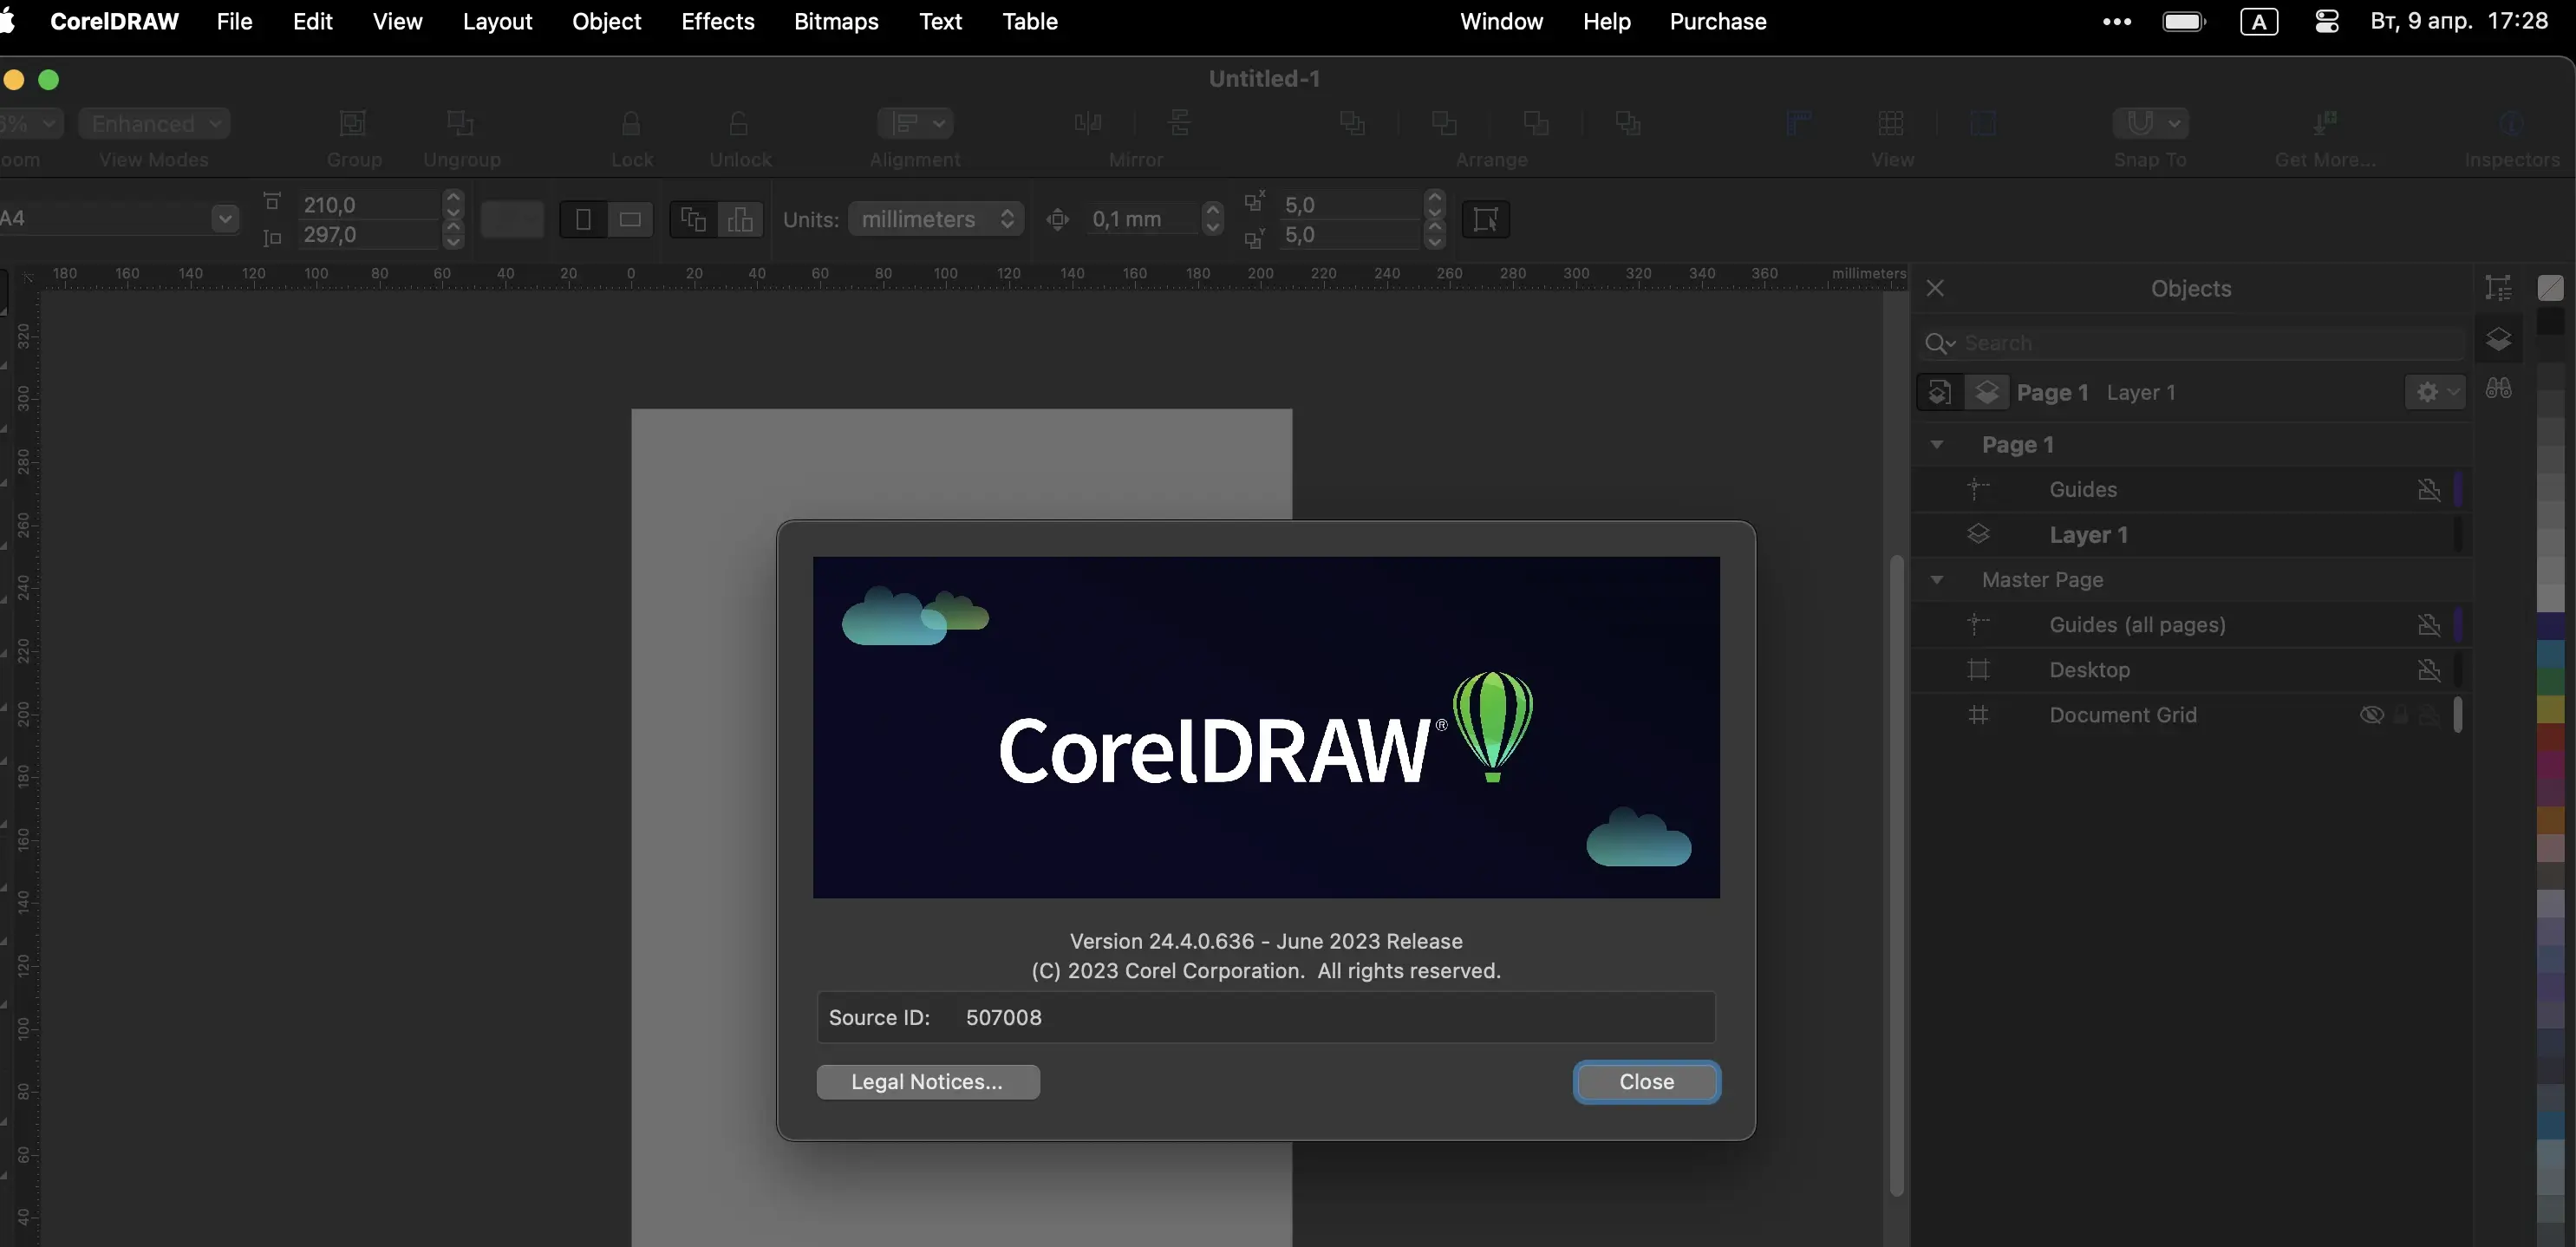The width and height of the screenshot is (2576, 1247).
Task: Mirror horizontally using the toolbar icon
Action: click(x=1088, y=123)
